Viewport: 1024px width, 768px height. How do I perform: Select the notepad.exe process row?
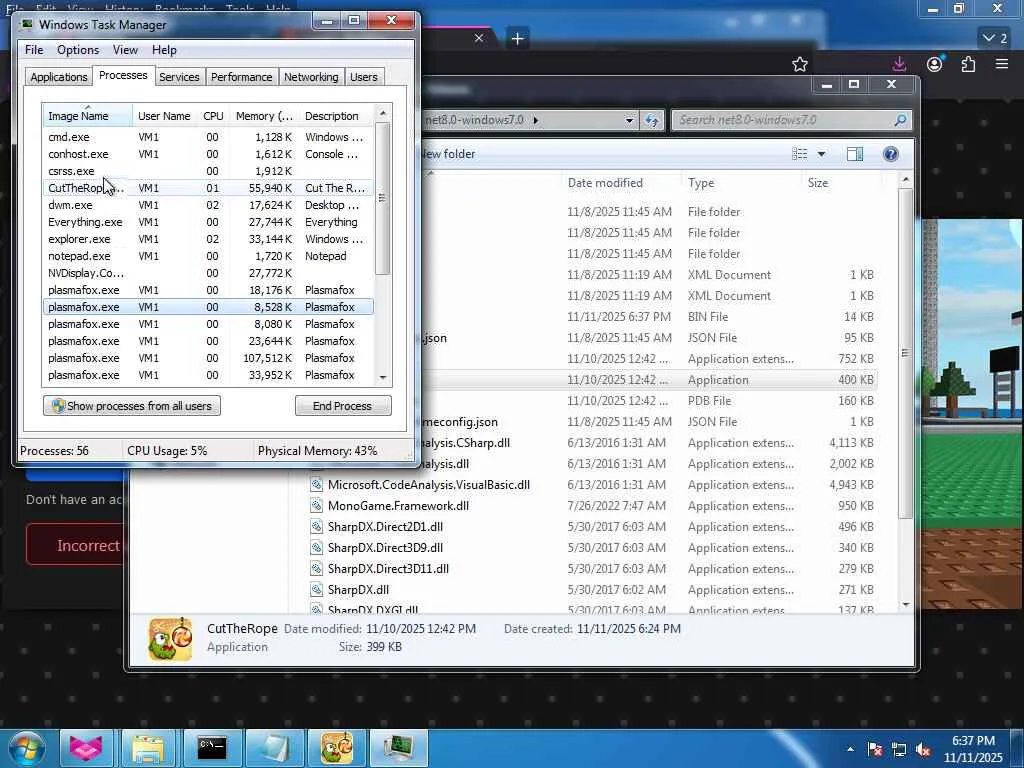[208, 256]
